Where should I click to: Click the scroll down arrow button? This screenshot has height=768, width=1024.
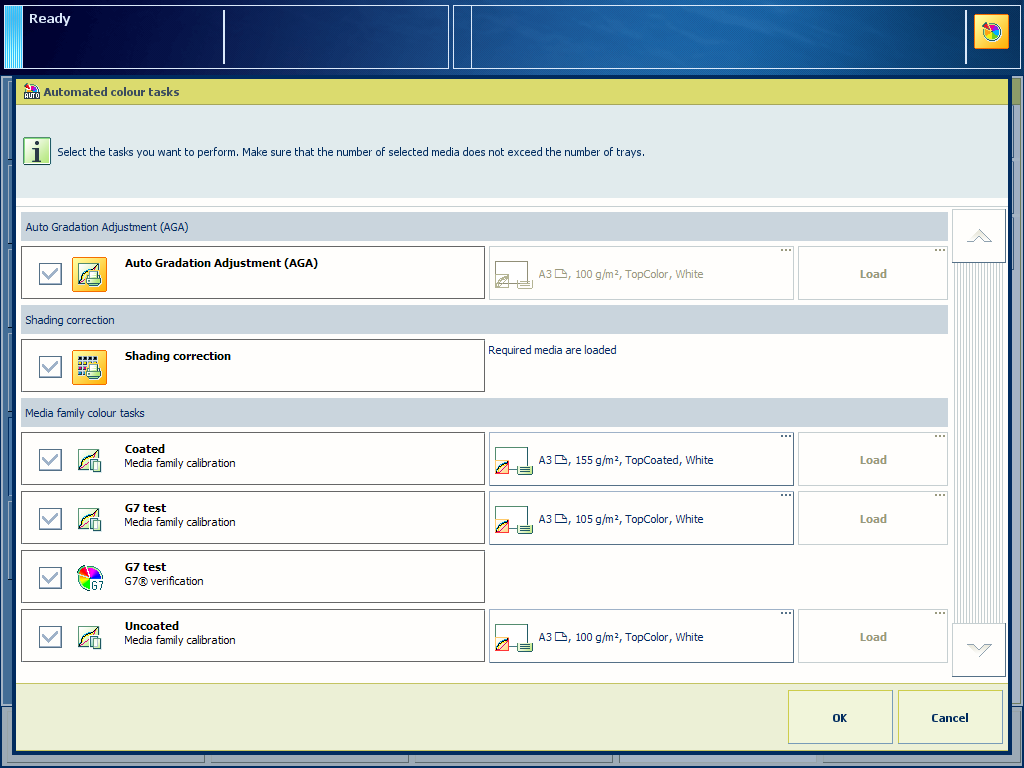[979, 650]
